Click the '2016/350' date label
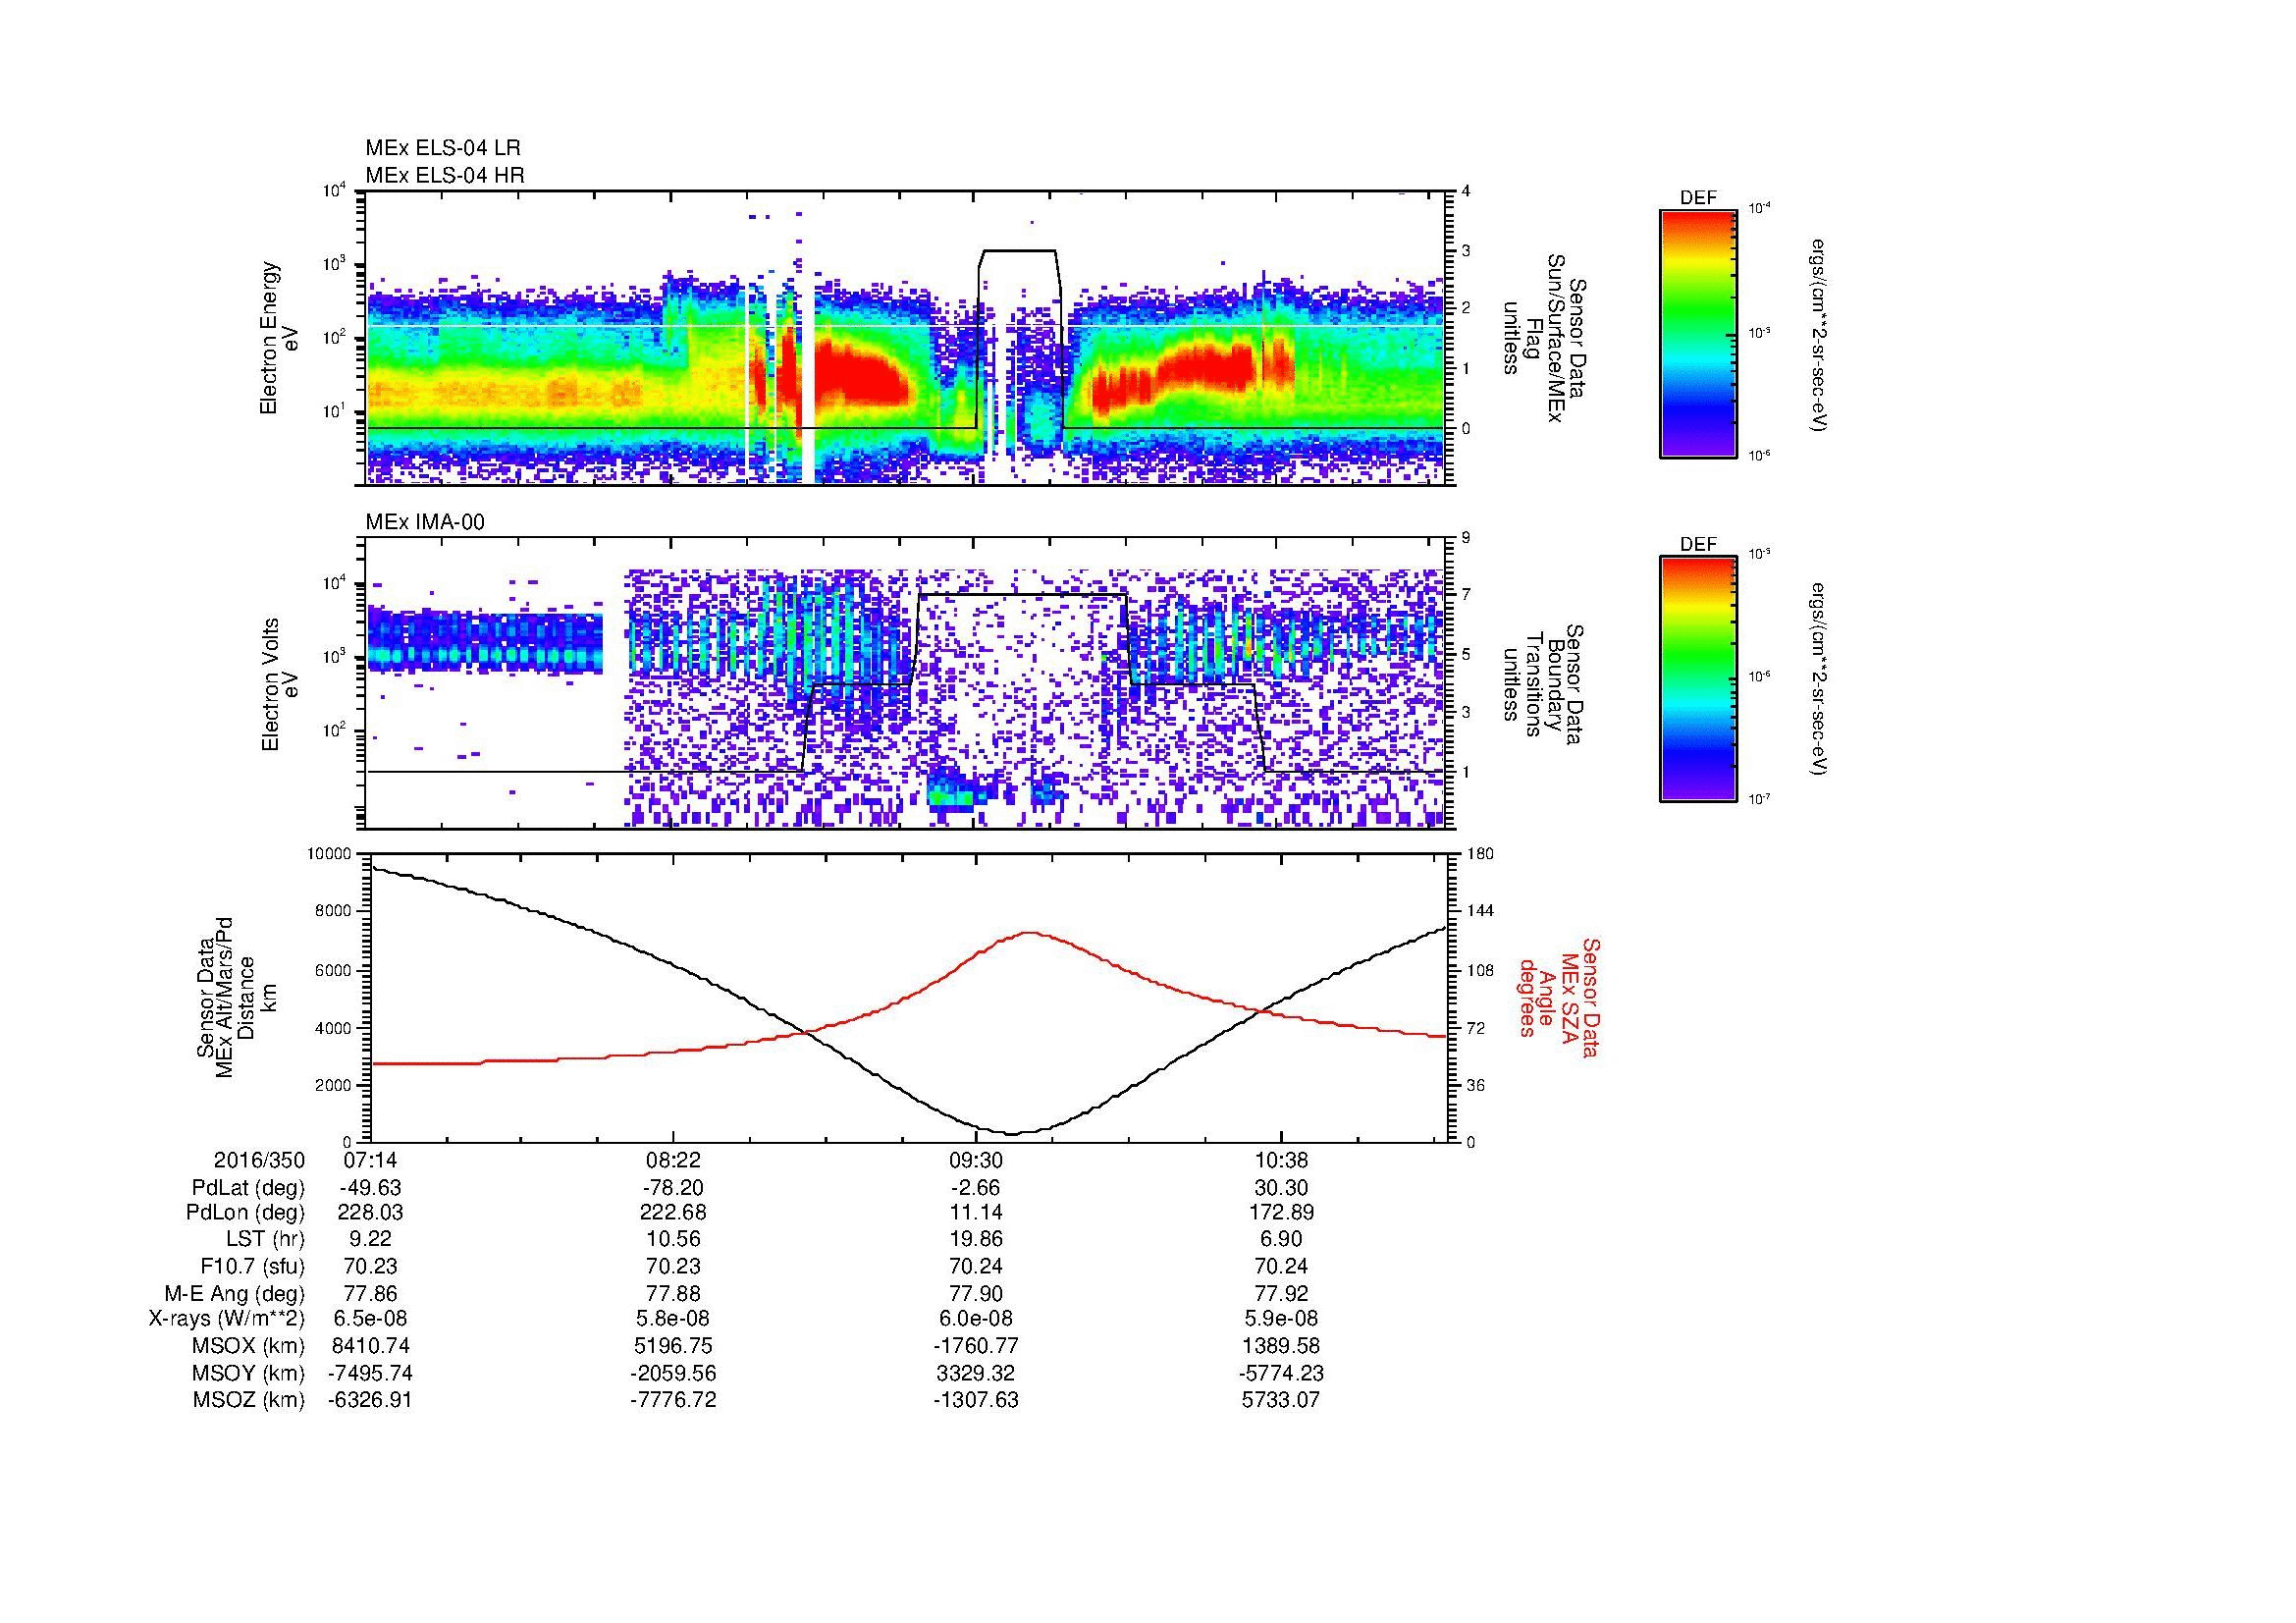 point(259,1161)
